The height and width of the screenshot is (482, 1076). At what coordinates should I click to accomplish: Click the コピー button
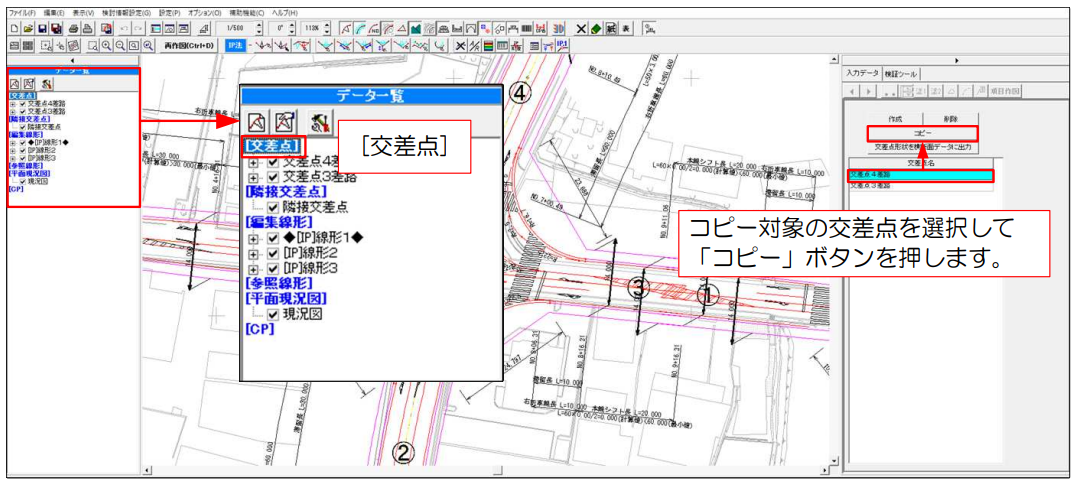[920, 131]
